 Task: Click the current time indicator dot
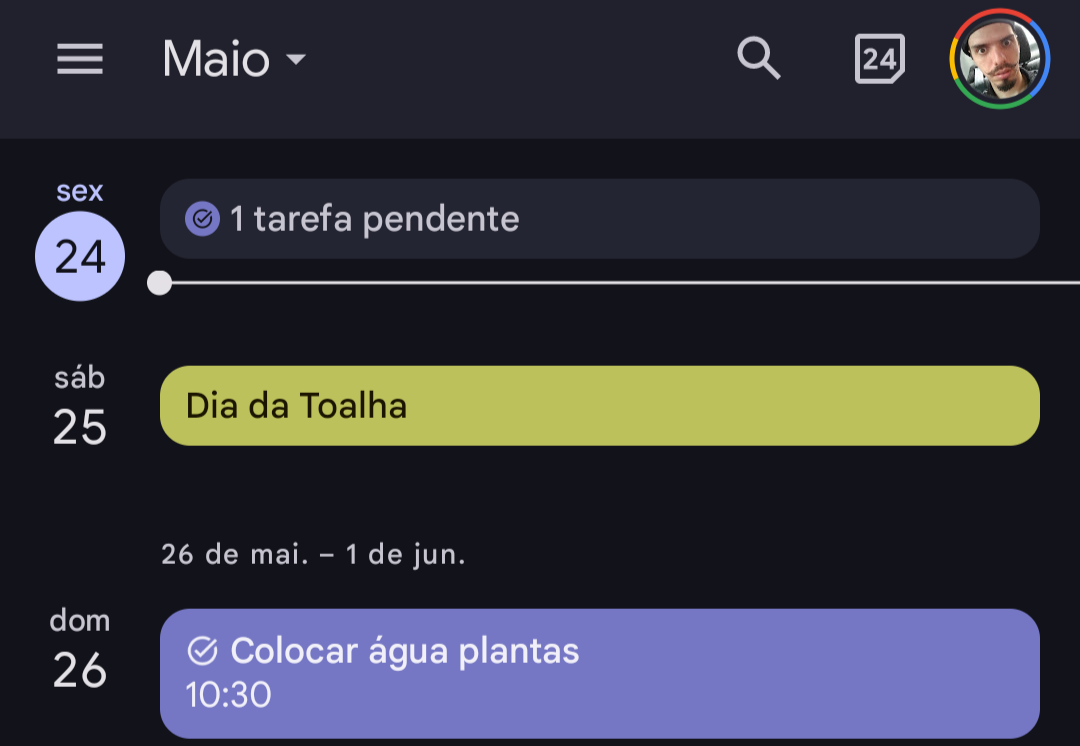click(x=160, y=283)
